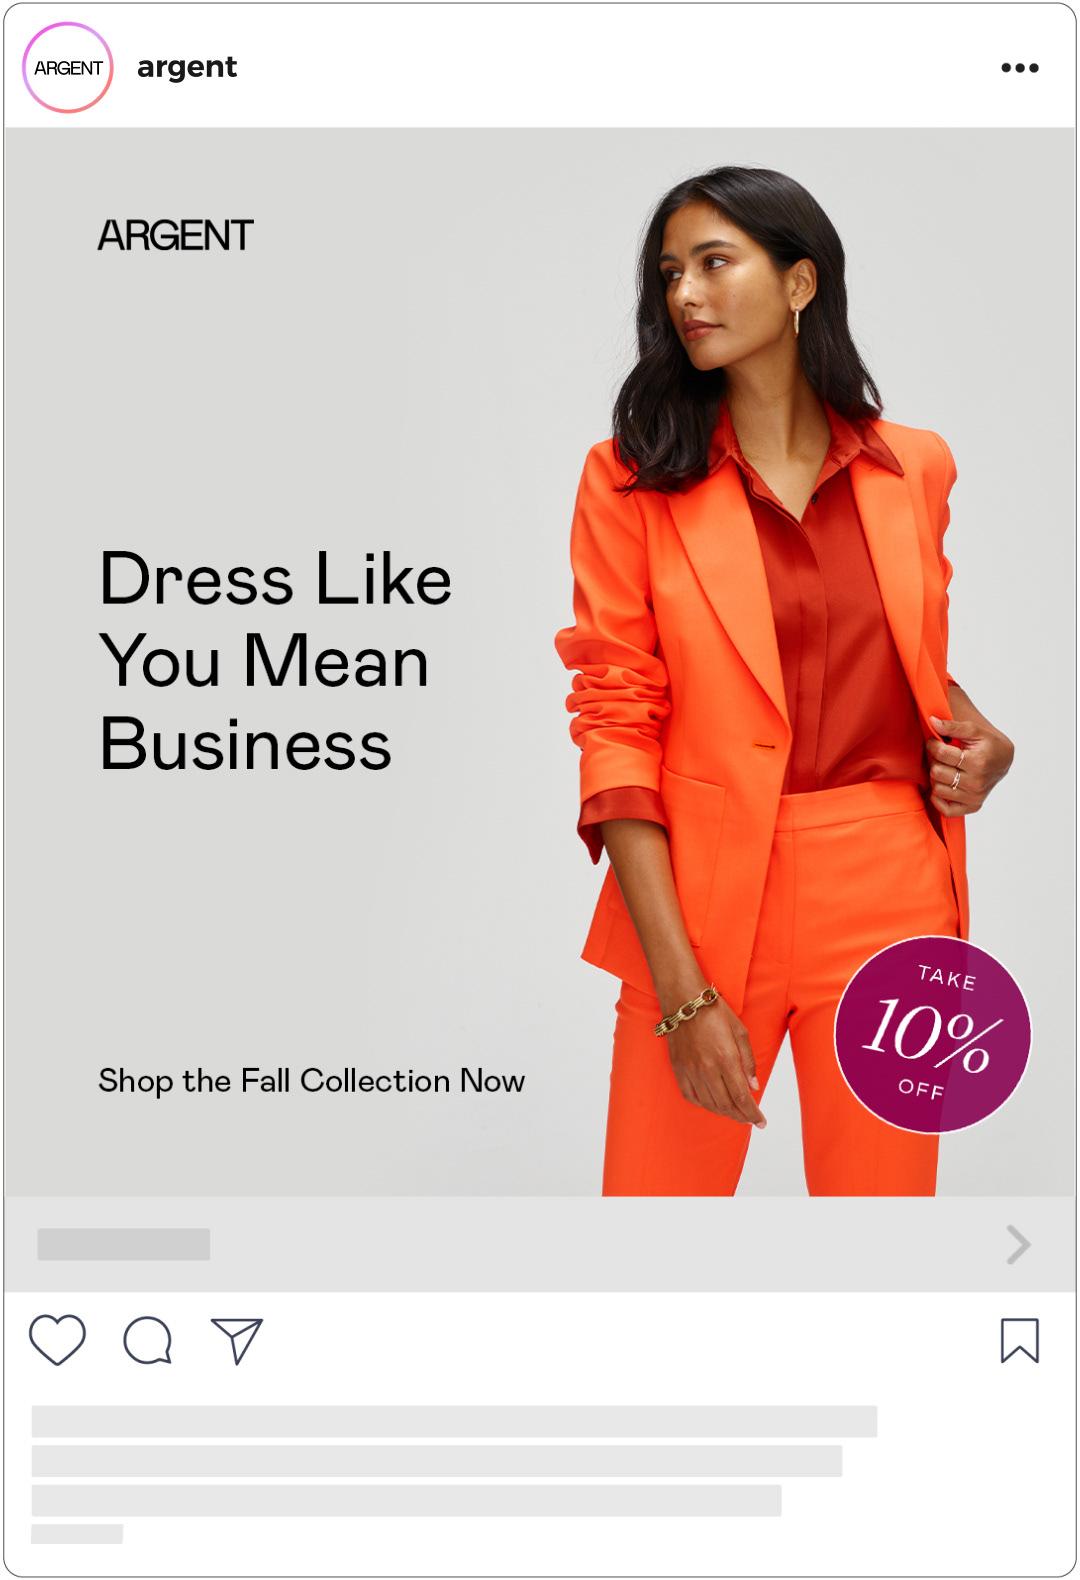
Task: Click the Argent profile picture avatar
Action: (x=68, y=67)
